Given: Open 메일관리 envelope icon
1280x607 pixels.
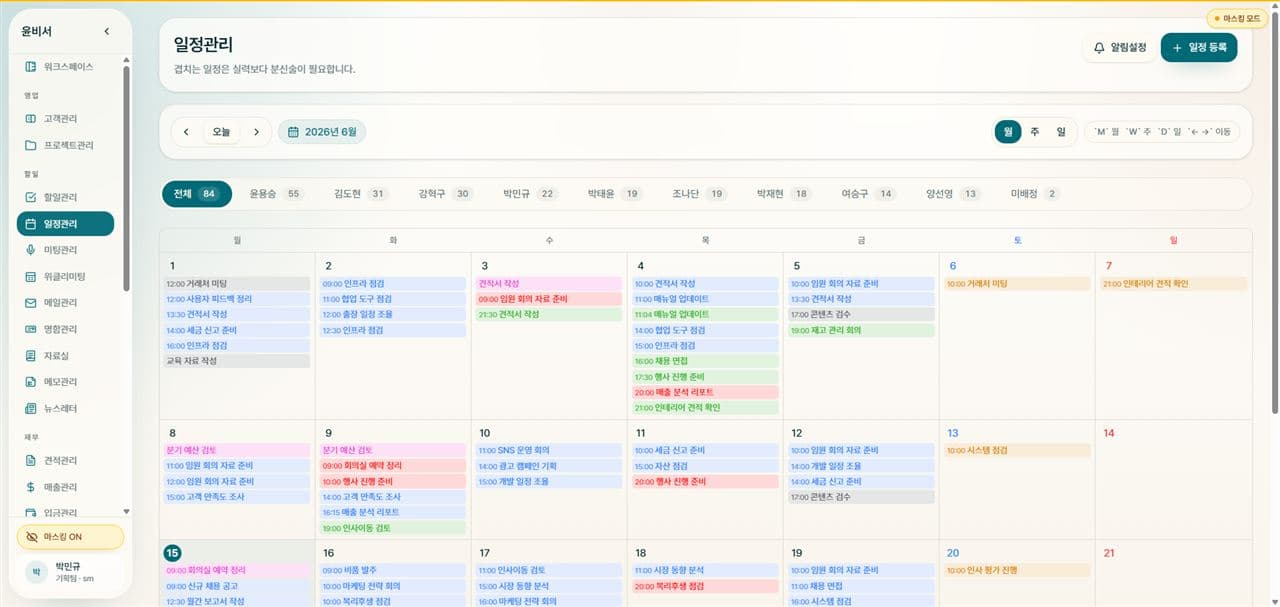Looking at the screenshot, I should click(x=30, y=303).
